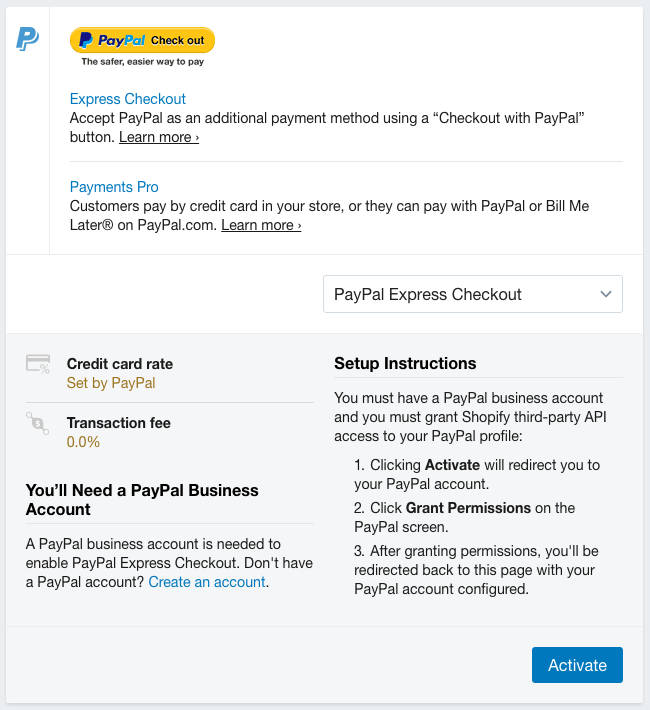Click the yellow PayPal Check out badge

142,40
